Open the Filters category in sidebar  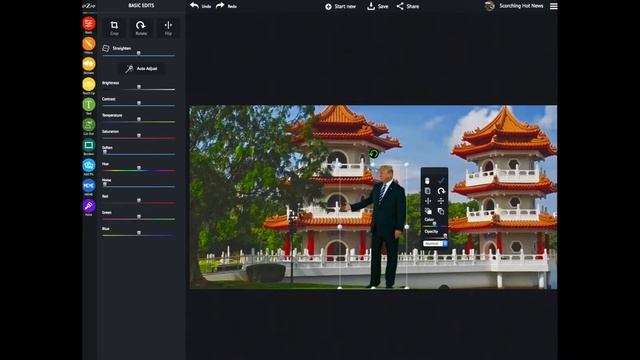(89, 44)
